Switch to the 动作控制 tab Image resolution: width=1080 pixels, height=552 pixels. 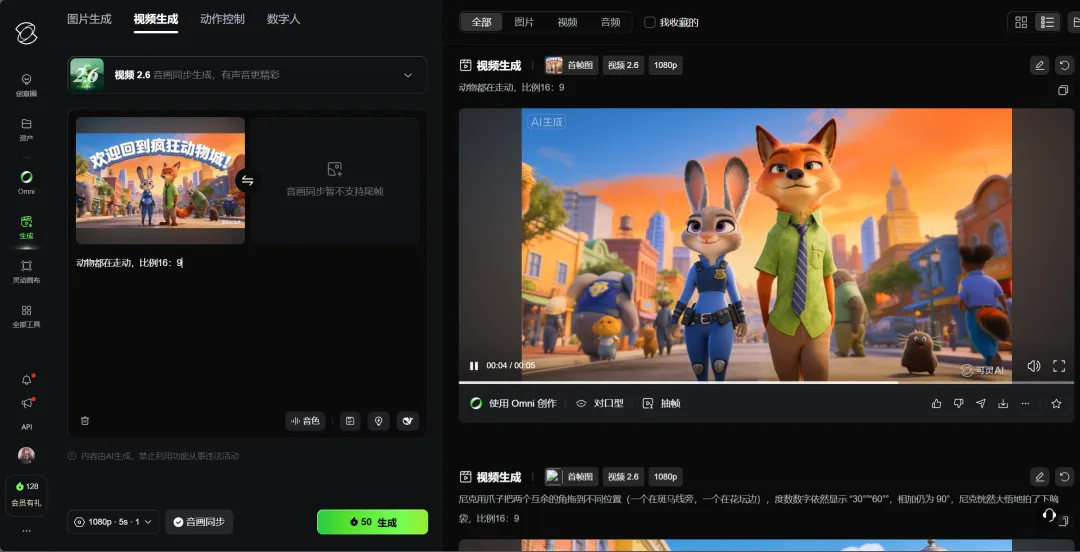(222, 19)
